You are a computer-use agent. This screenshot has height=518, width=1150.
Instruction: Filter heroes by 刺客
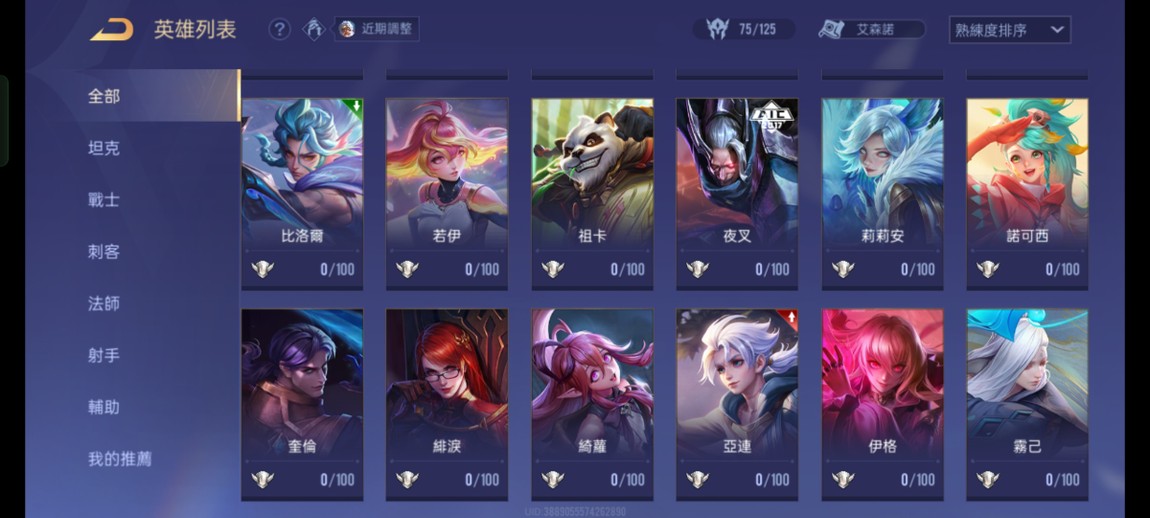(x=104, y=252)
